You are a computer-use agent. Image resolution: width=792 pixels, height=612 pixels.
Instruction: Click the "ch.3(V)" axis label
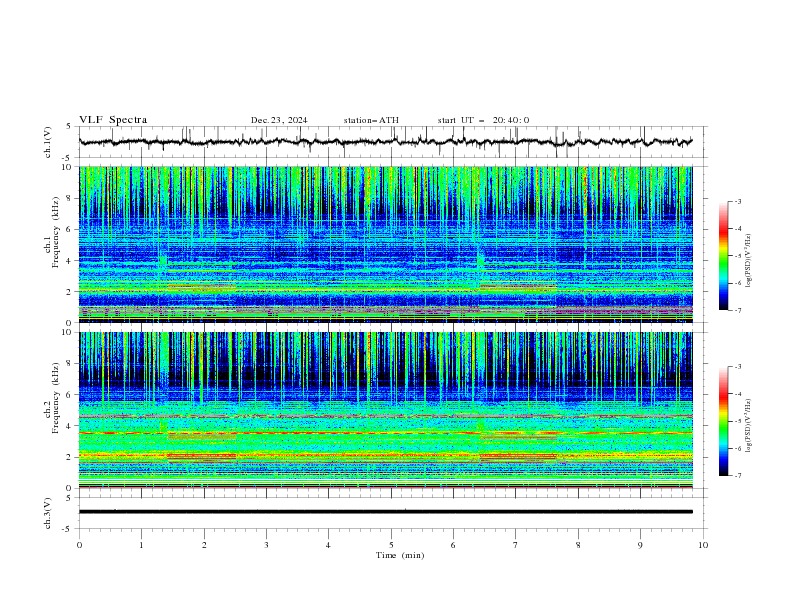coord(48,513)
